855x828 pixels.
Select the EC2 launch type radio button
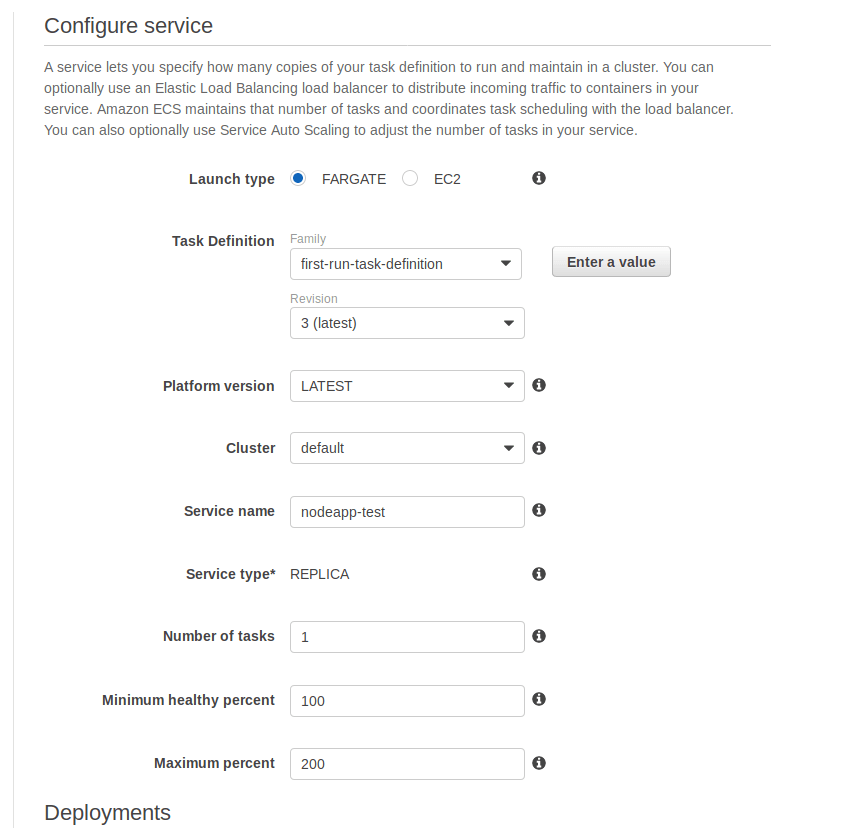click(410, 179)
